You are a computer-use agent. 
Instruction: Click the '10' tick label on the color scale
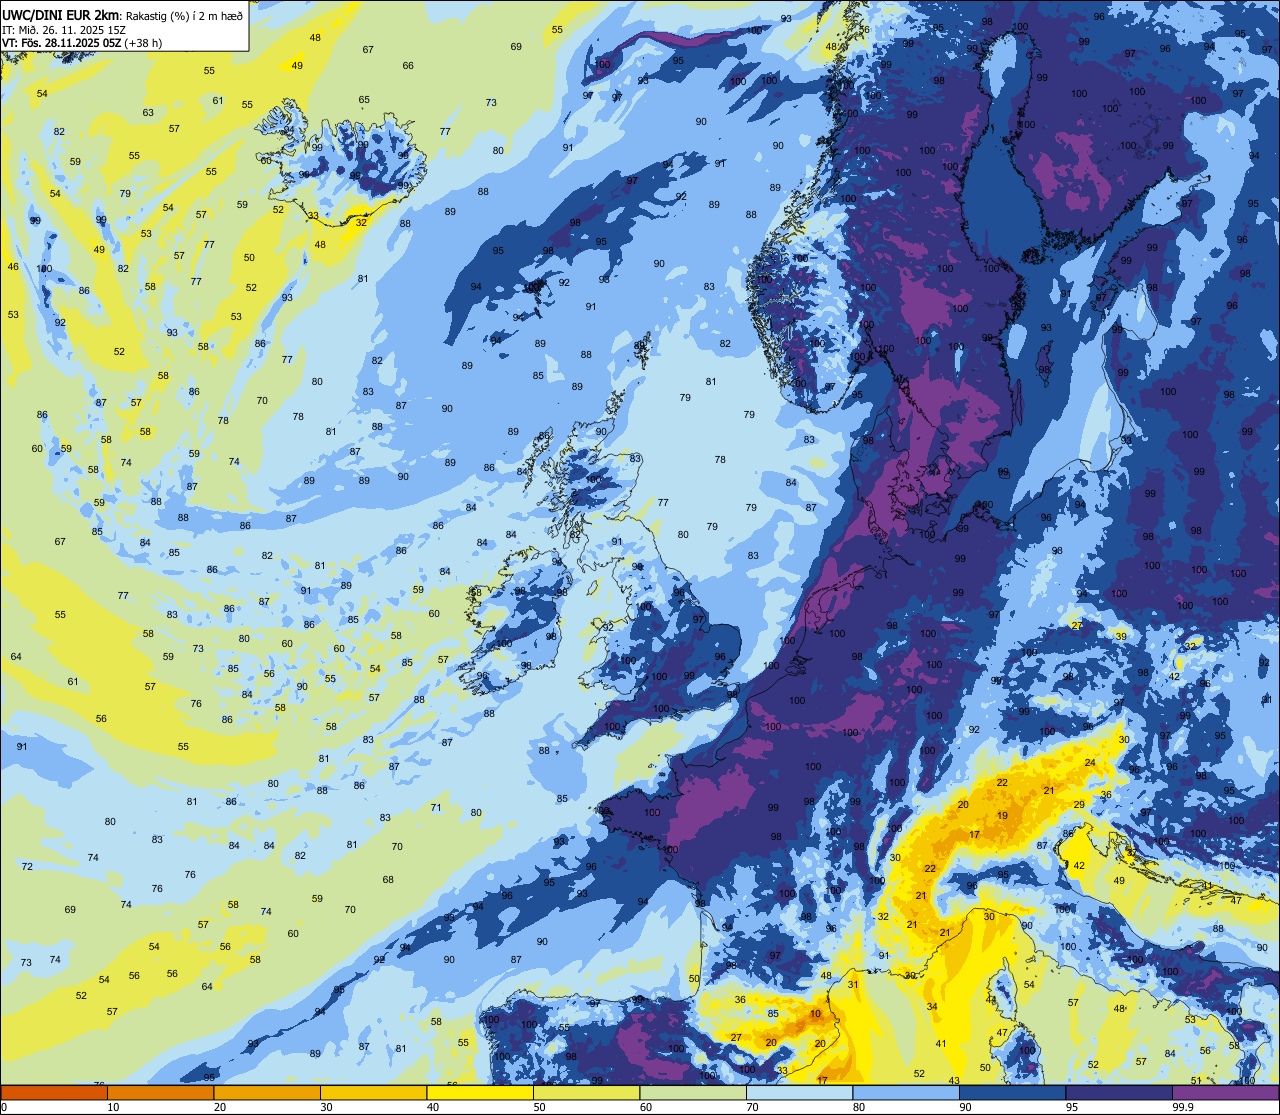point(113,1107)
